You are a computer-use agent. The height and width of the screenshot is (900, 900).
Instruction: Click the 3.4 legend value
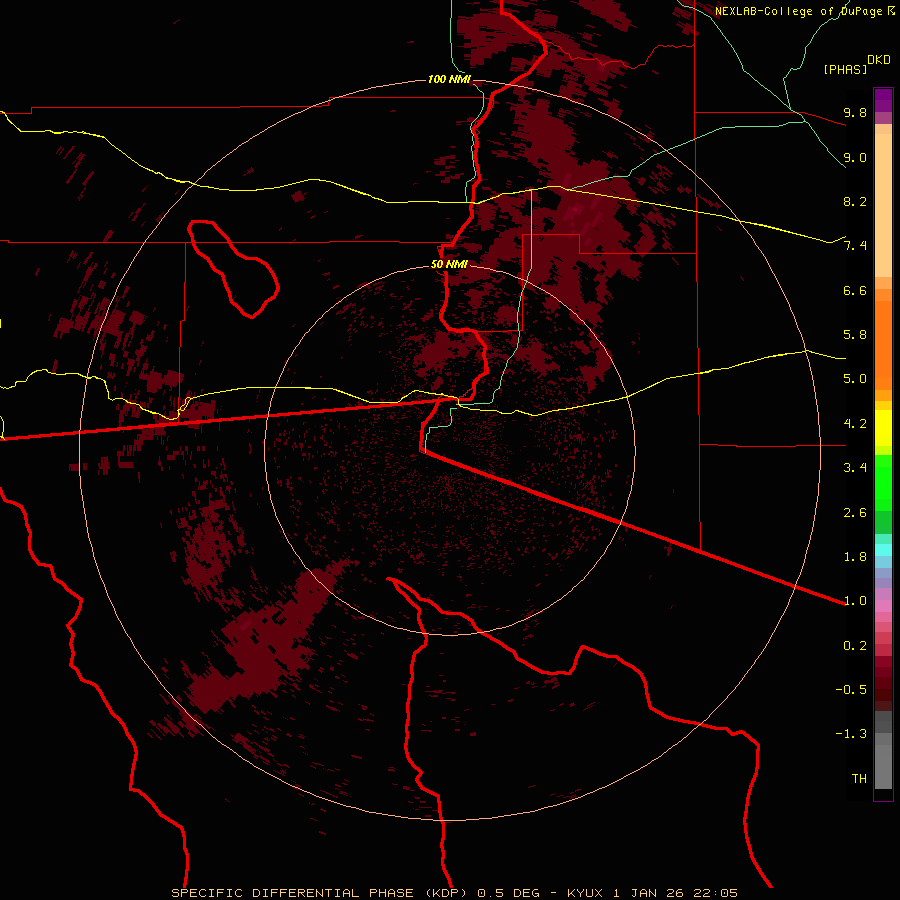(x=855, y=468)
